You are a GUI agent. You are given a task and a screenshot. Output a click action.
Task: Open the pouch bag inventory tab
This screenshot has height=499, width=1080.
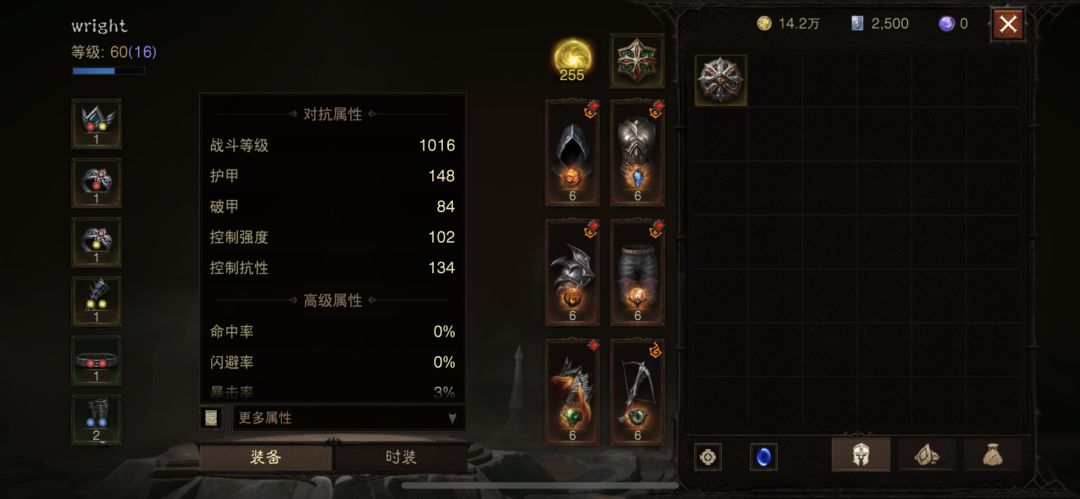tap(993, 455)
